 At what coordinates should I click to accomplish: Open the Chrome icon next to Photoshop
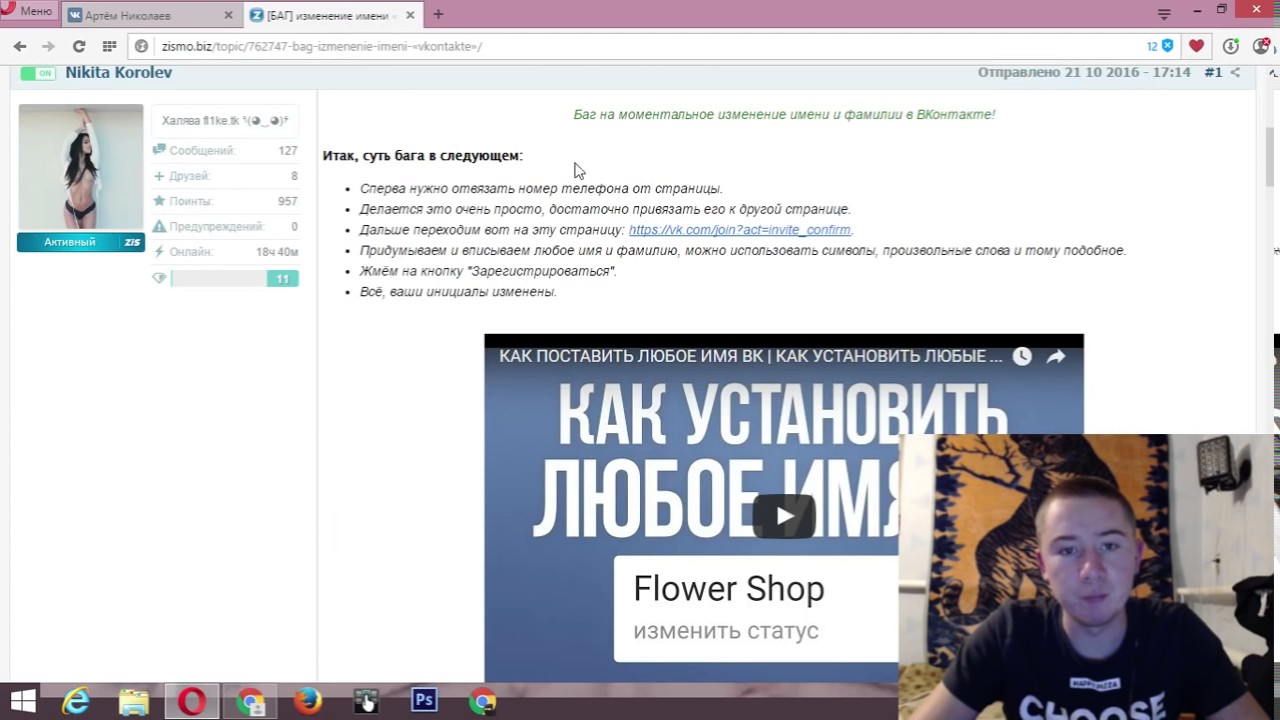click(482, 702)
